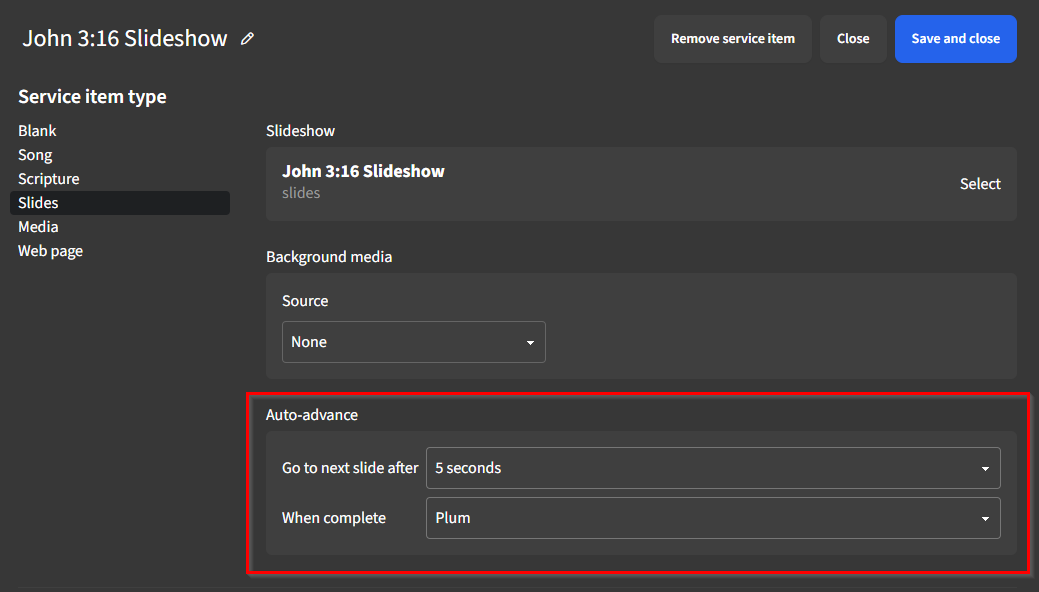The height and width of the screenshot is (592, 1039).
Task: Open the Background media Source dropdown
Action: pos(413,342)
